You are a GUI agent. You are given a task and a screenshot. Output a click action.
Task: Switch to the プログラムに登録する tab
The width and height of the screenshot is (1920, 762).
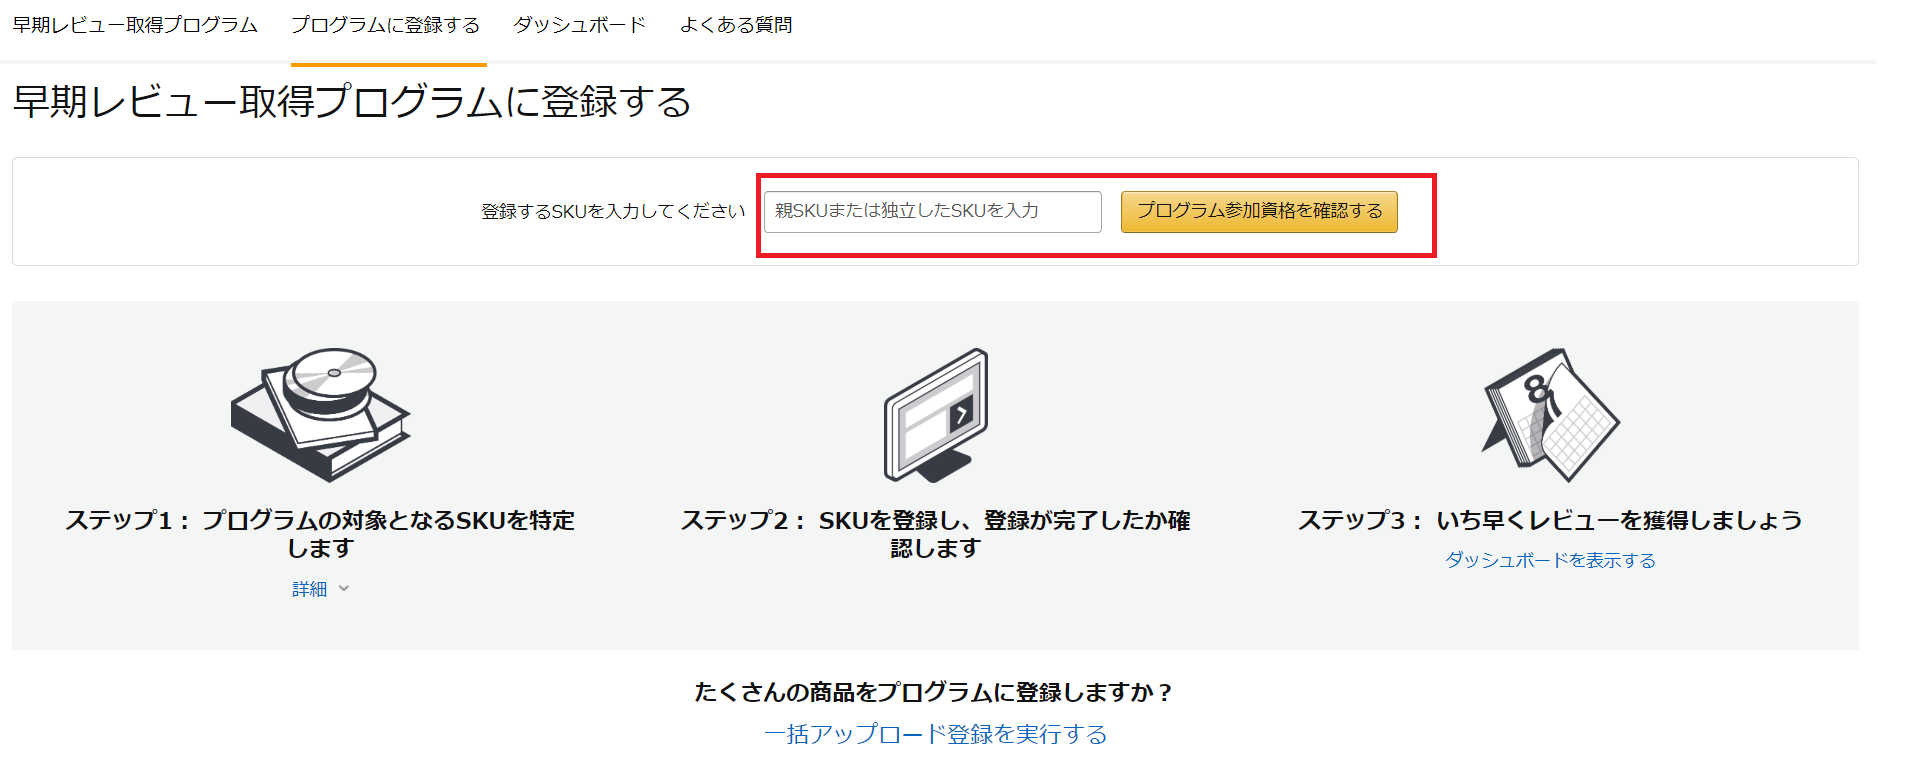pos(386,25)
